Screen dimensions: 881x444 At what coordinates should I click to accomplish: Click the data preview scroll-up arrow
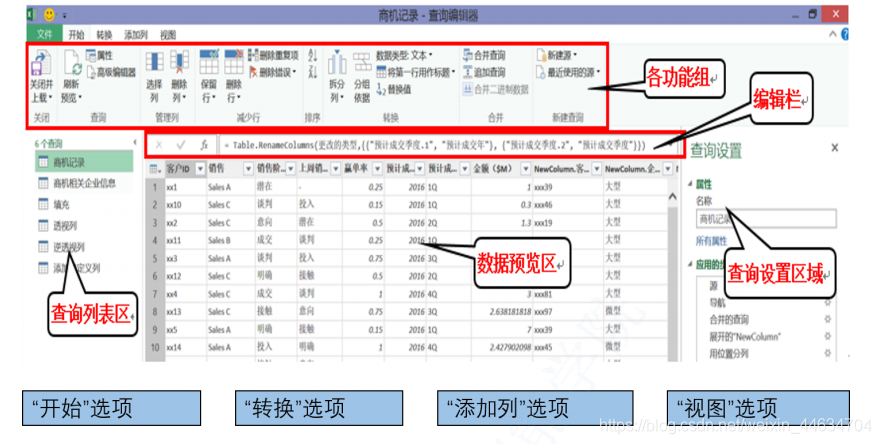tap(673, 197)
